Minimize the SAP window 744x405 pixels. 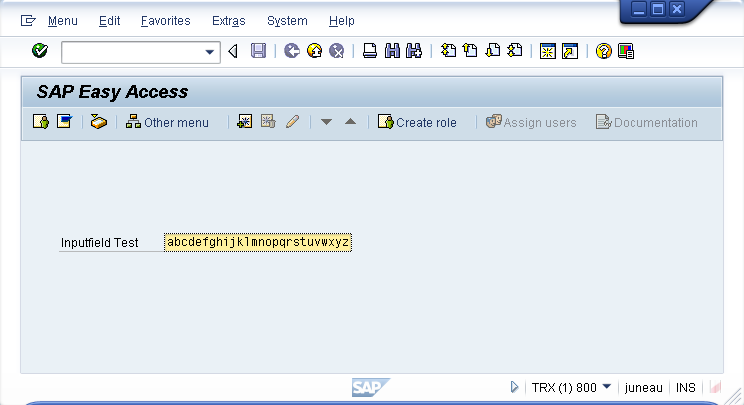(x=639, y=9)
